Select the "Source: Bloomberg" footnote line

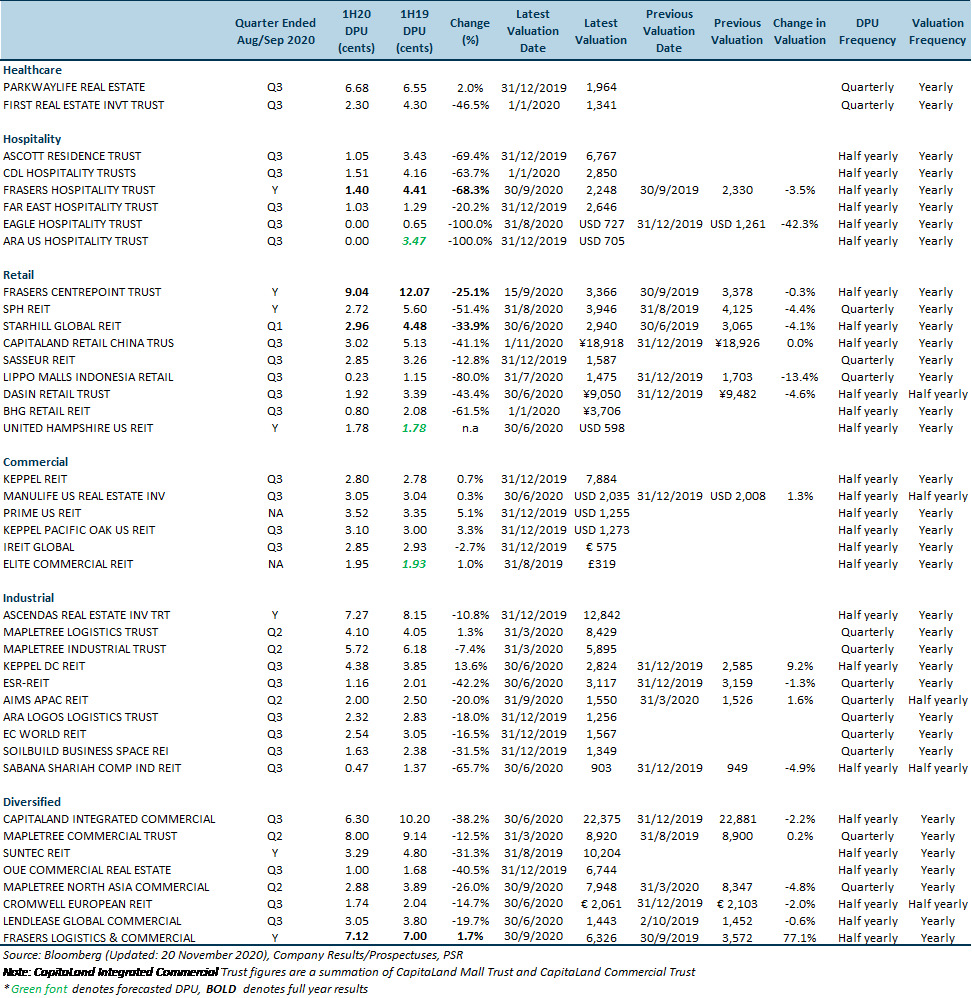233,955
